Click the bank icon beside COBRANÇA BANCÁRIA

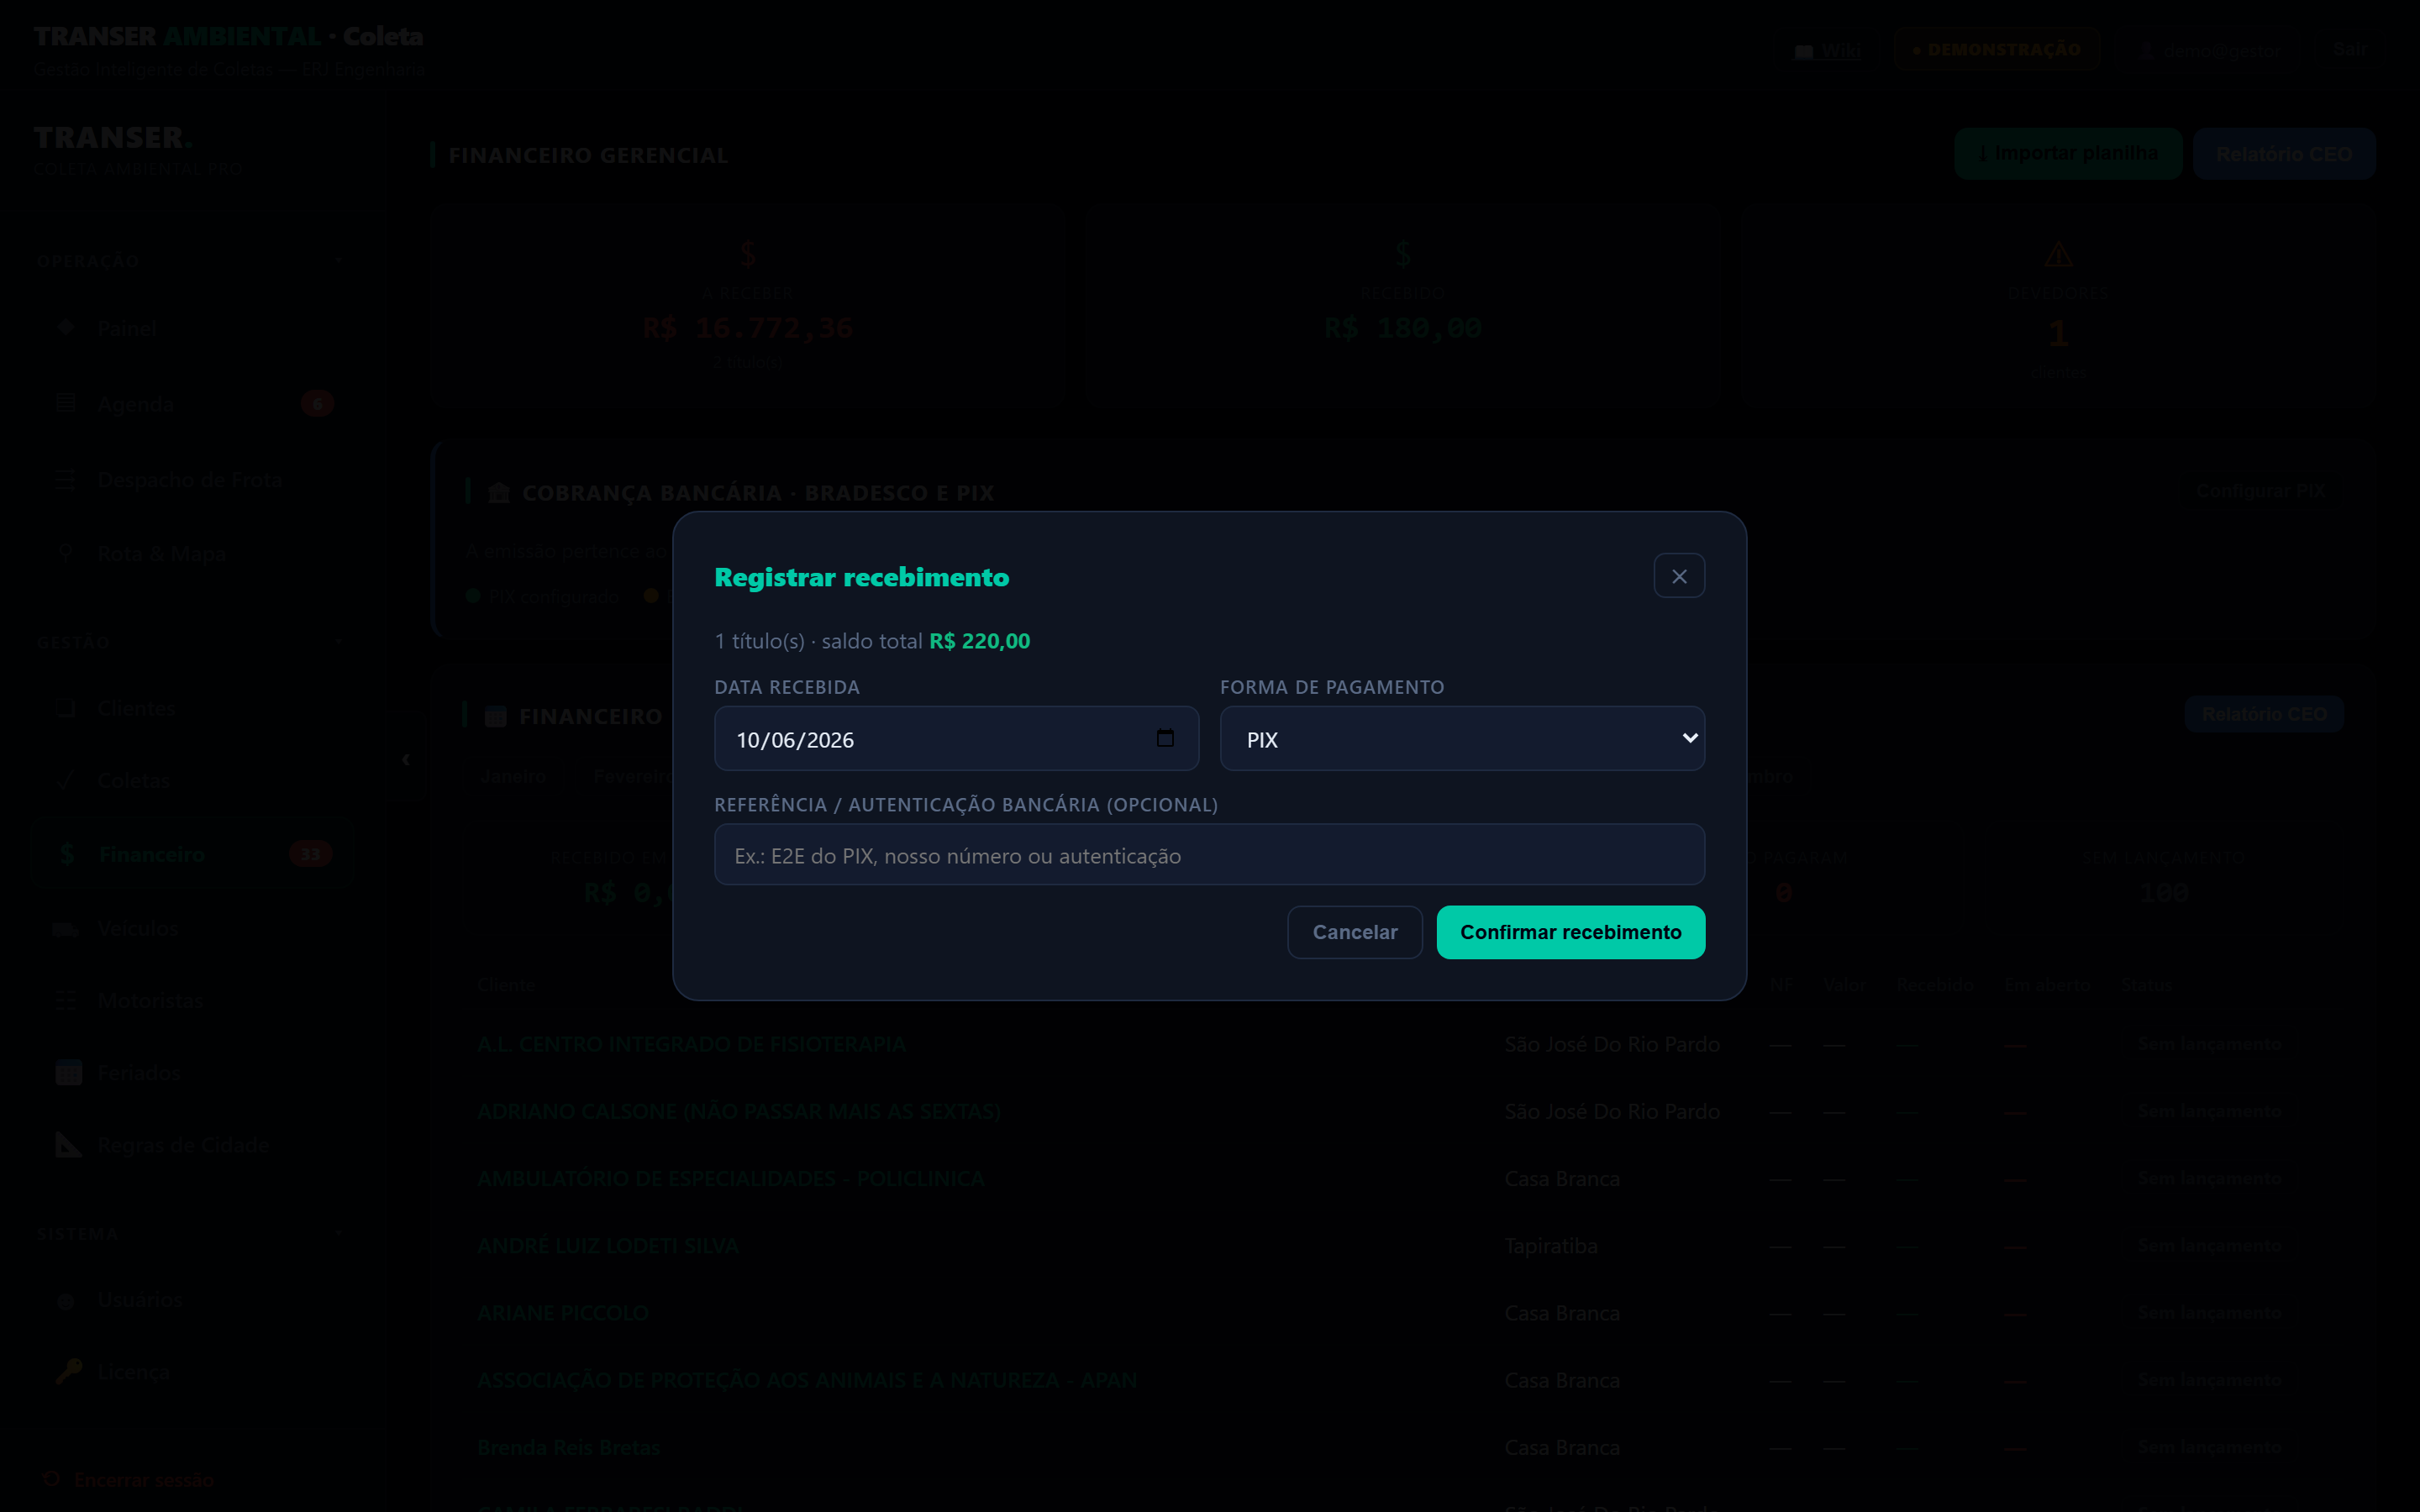[498, 492]
